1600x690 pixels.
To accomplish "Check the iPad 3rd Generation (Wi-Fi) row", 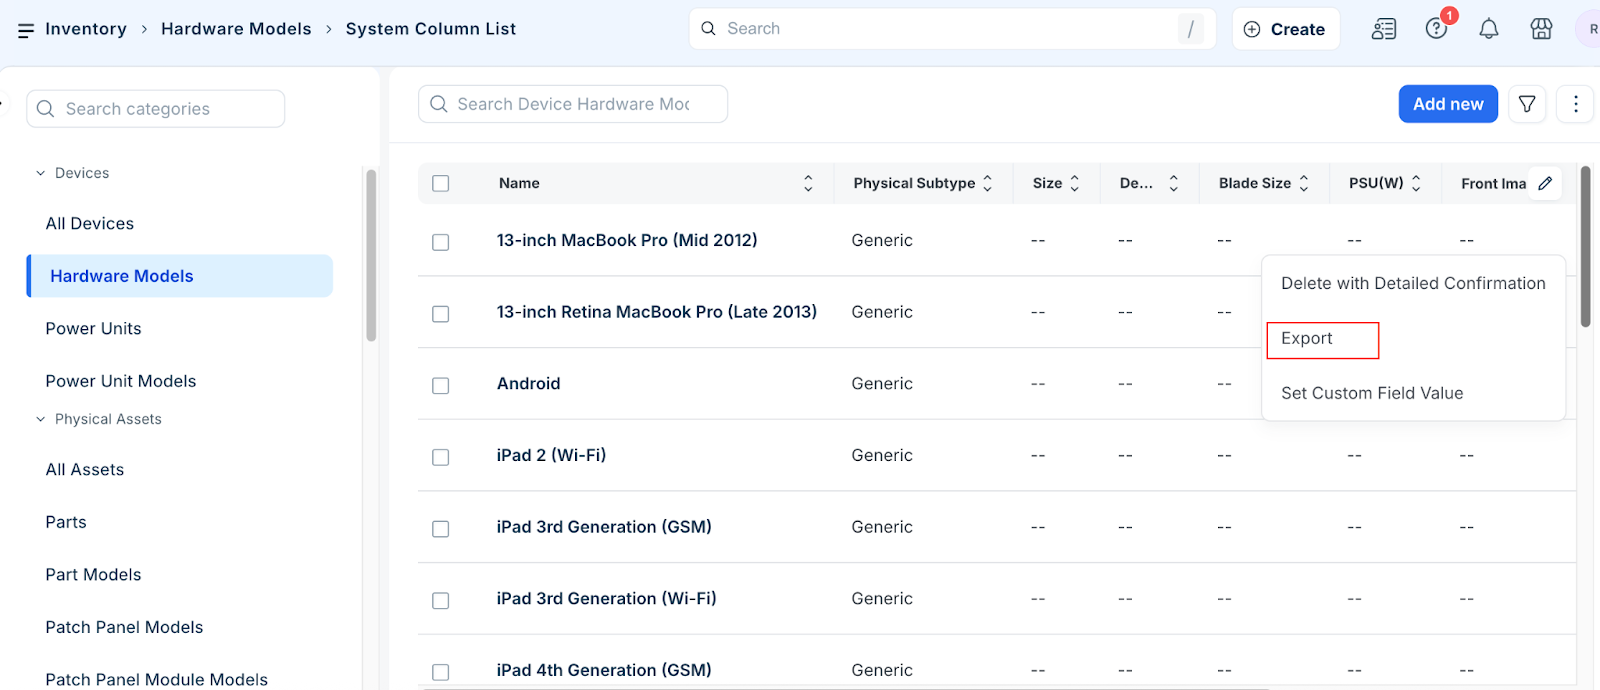I will [441, 600].
